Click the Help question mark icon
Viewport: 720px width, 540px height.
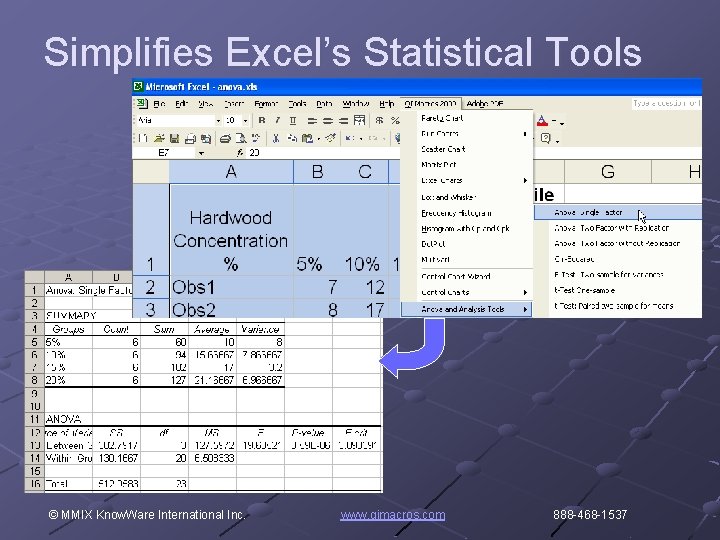coord(546,138)
